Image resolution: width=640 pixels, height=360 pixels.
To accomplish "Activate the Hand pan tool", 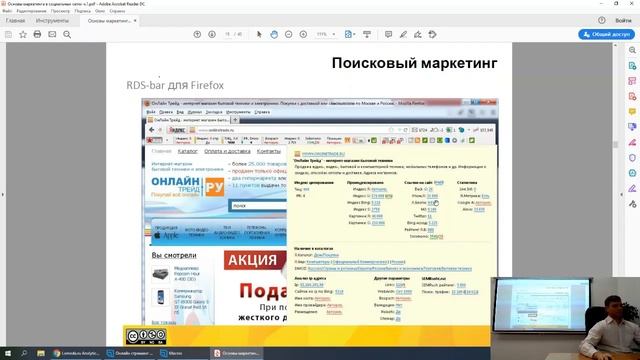I will (274, 34).
